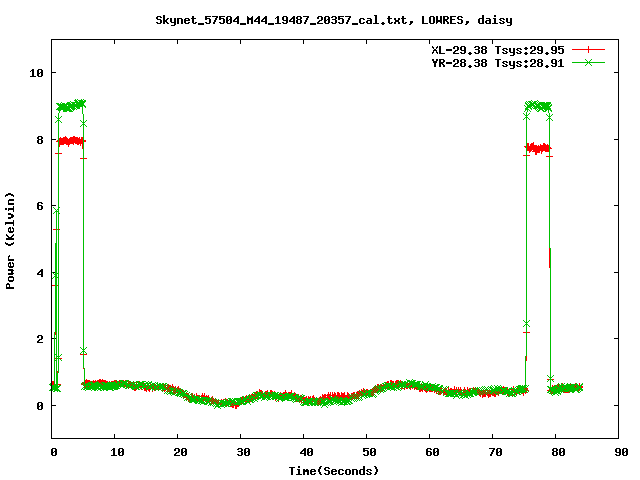Click y-axis tick label '8'

40,140
